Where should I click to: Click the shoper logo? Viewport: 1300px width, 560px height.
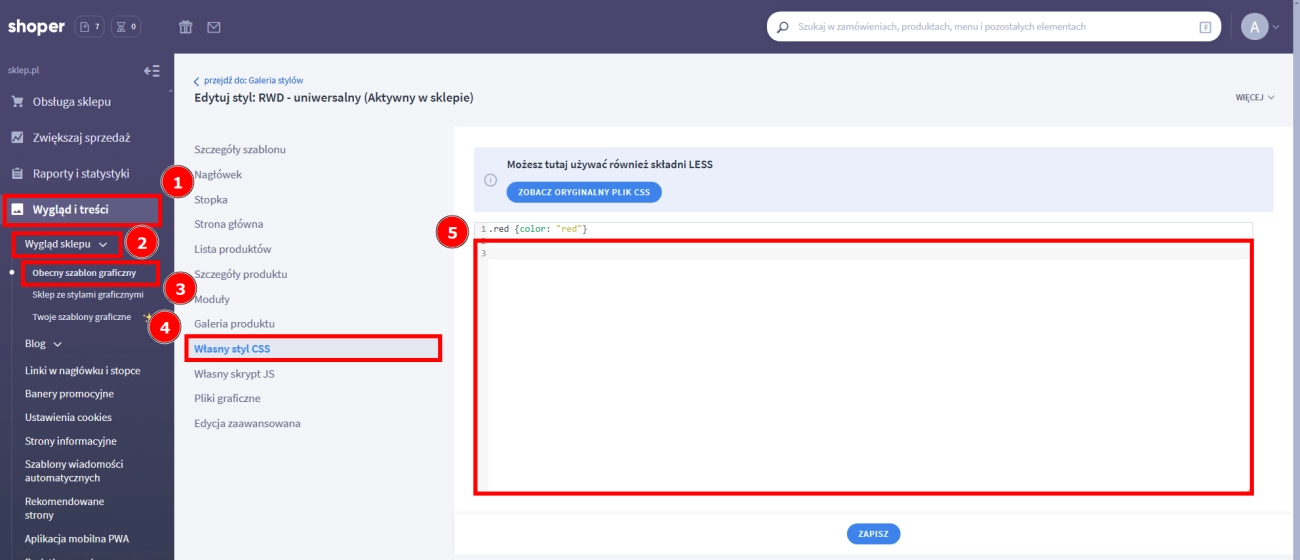point(35,27)
